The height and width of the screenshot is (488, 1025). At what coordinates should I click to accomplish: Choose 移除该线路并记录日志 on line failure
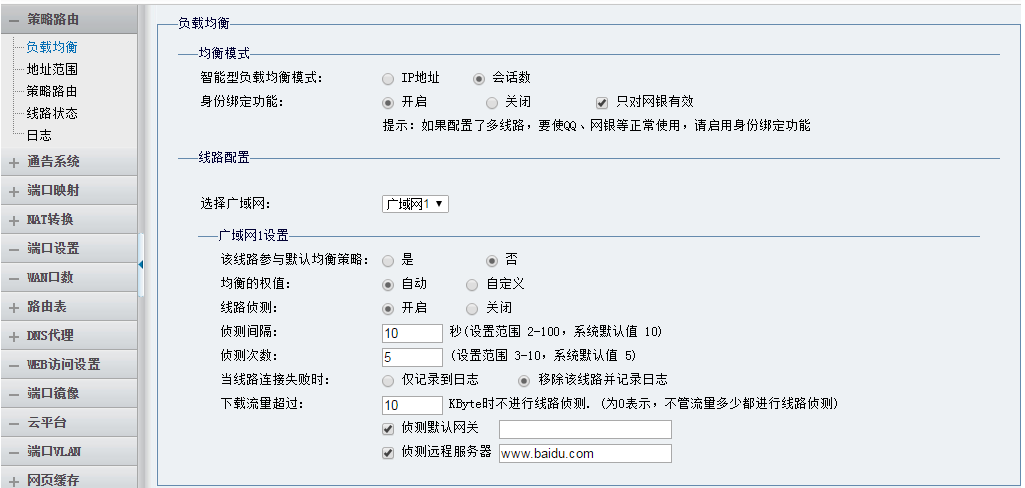click(524, 380)
